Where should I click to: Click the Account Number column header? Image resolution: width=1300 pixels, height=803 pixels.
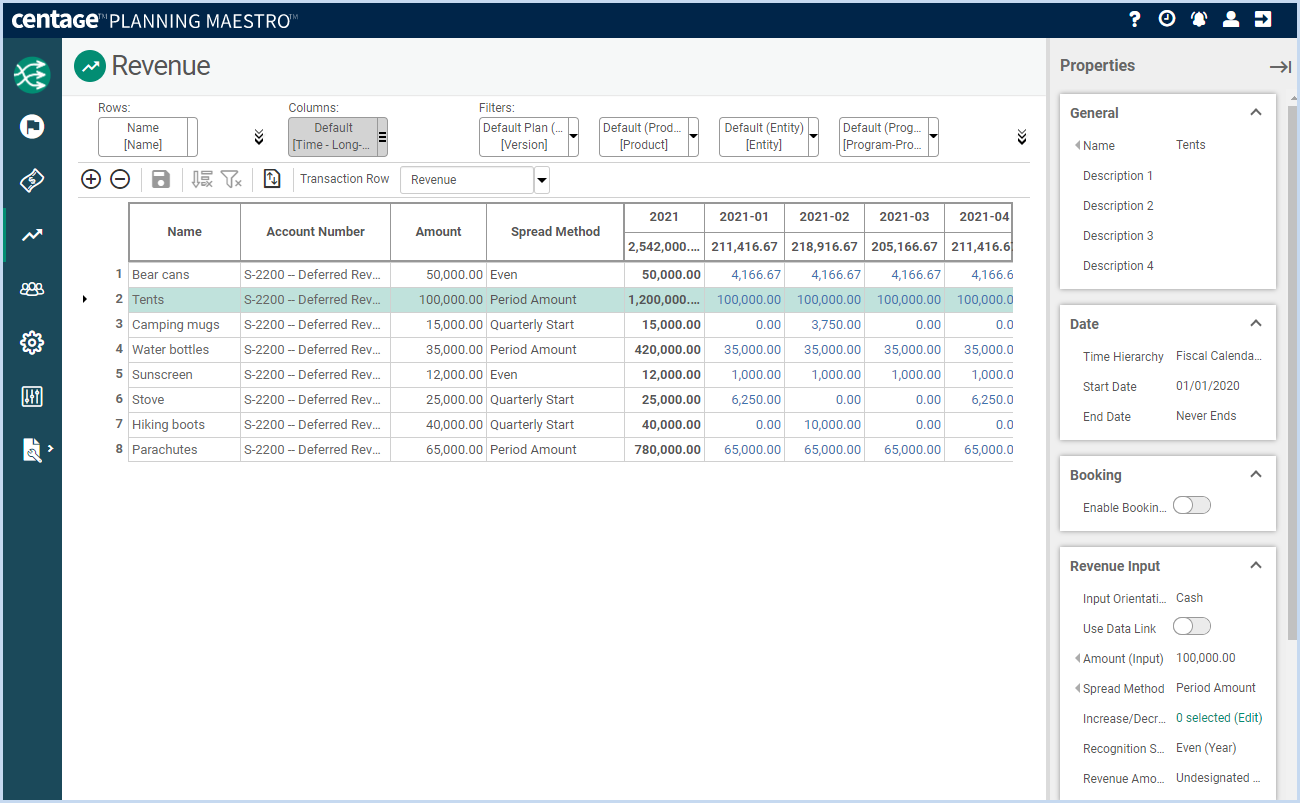(316, 232)
